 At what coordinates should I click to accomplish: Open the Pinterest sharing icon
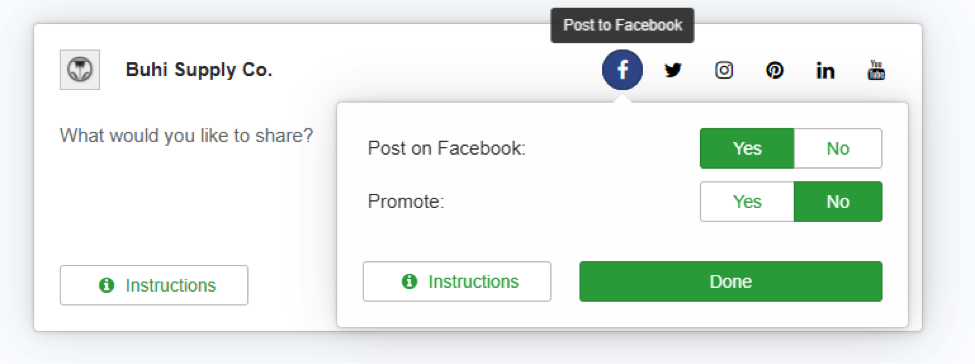(774, 70)
